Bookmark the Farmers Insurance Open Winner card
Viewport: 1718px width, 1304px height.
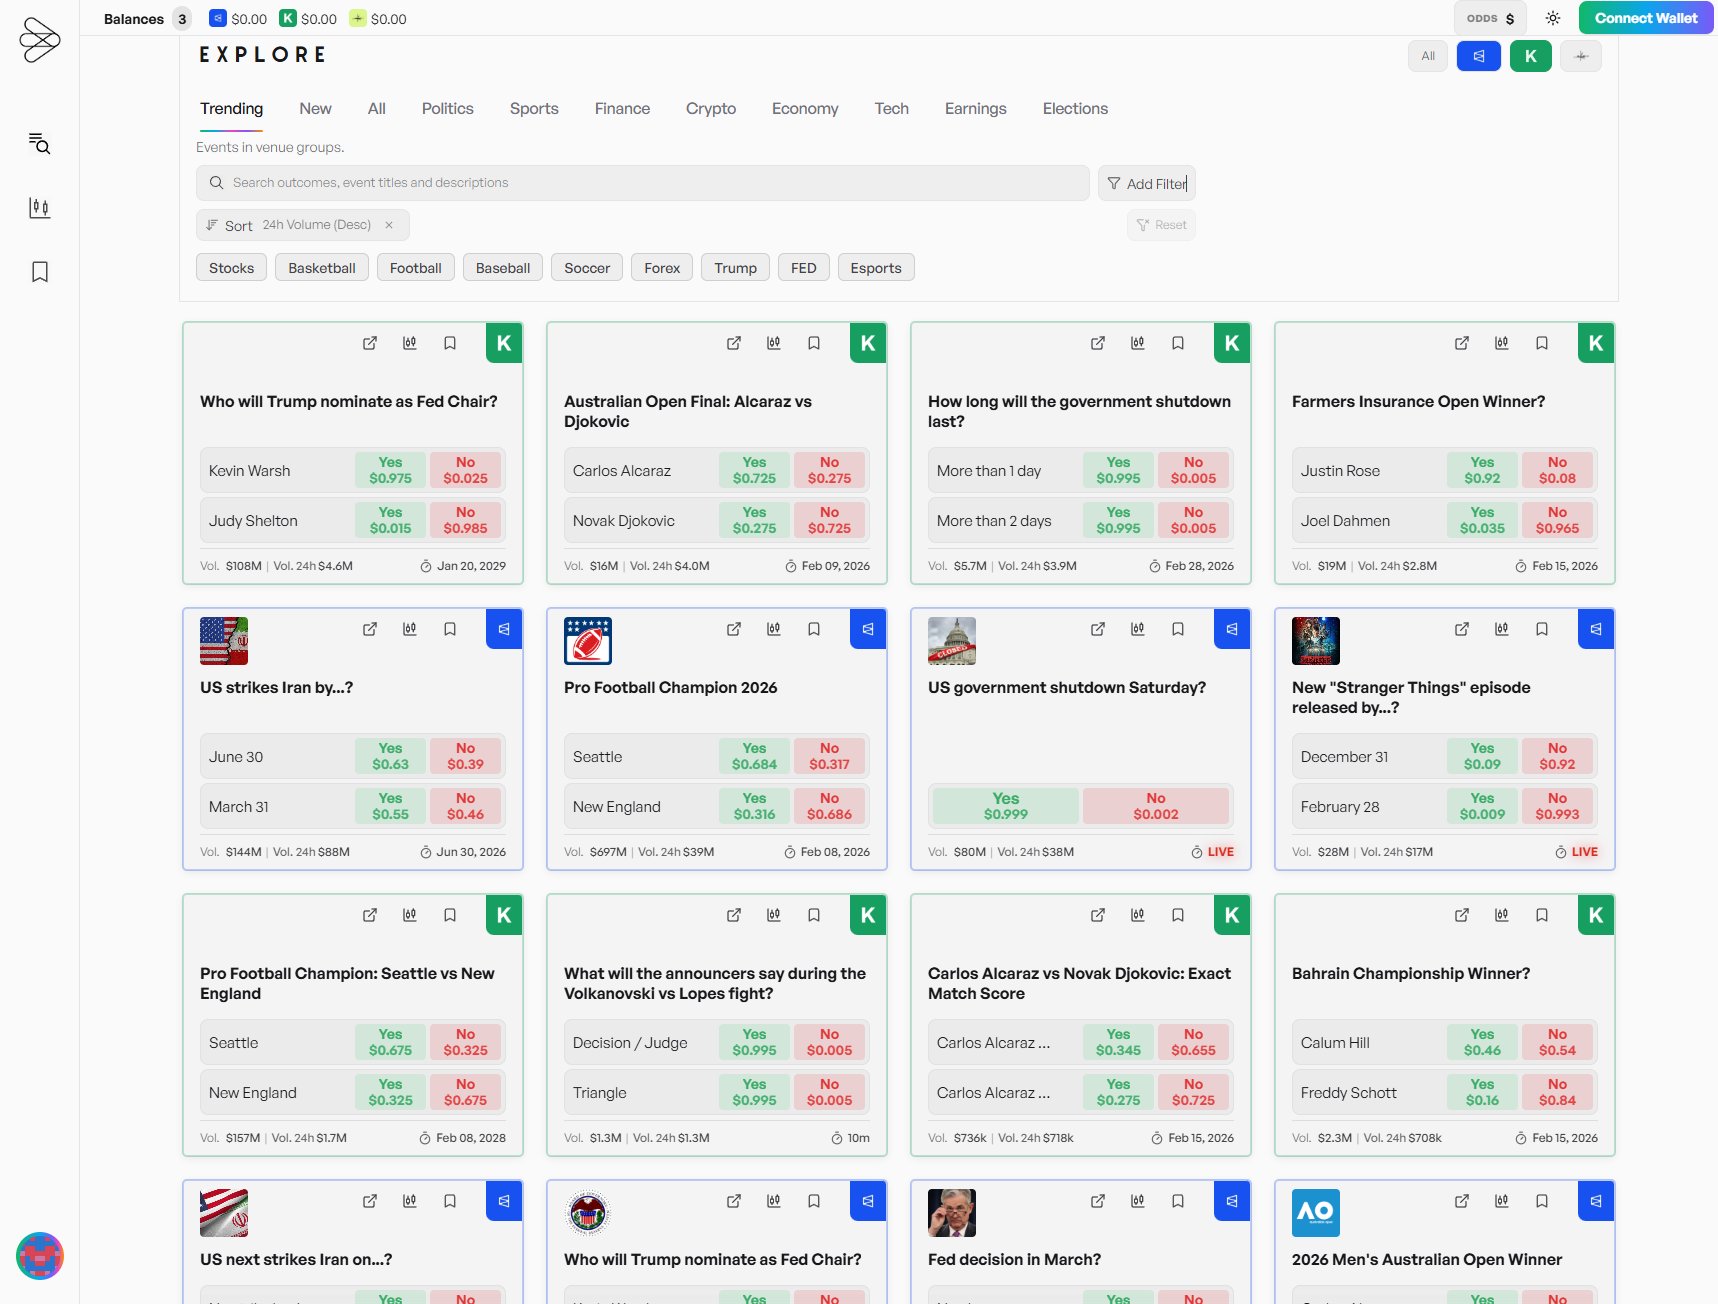pyautogui.click(x=1542, y=343)
